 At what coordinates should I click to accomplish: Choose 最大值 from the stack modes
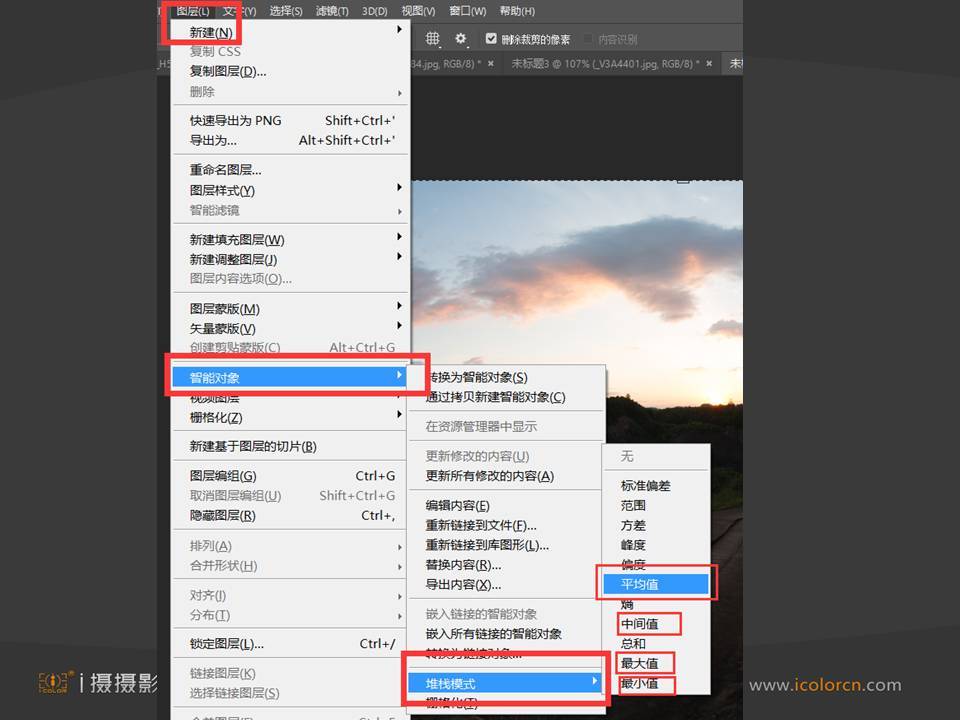[640, 663]
